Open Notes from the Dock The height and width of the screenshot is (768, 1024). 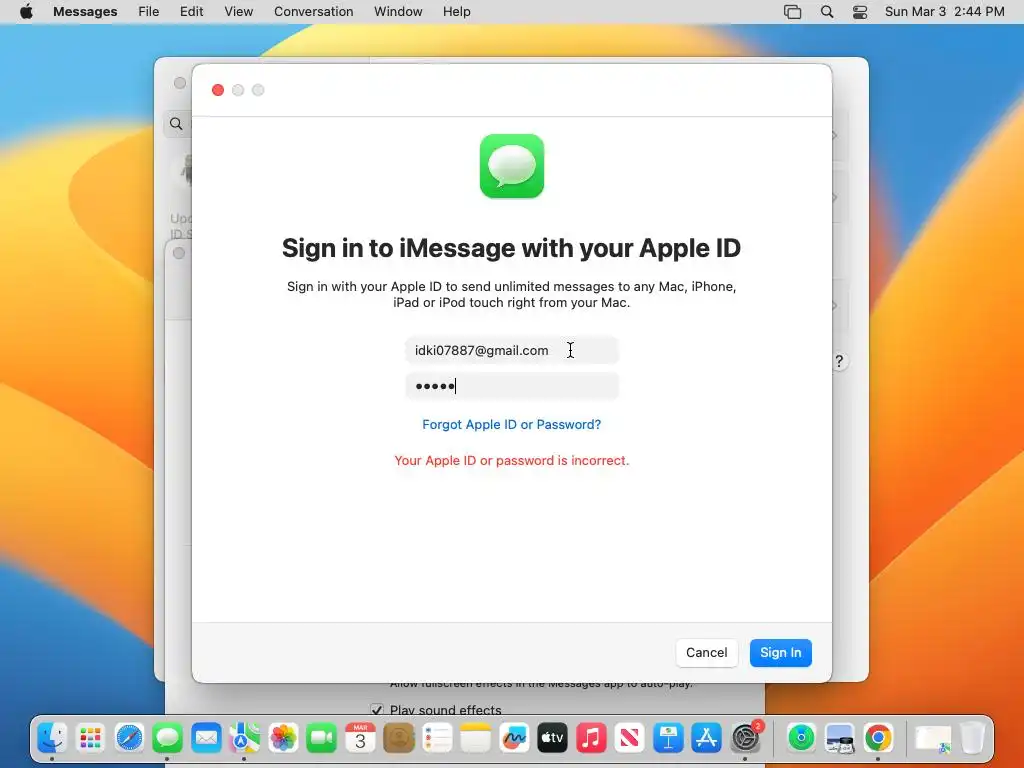point(475,738)
